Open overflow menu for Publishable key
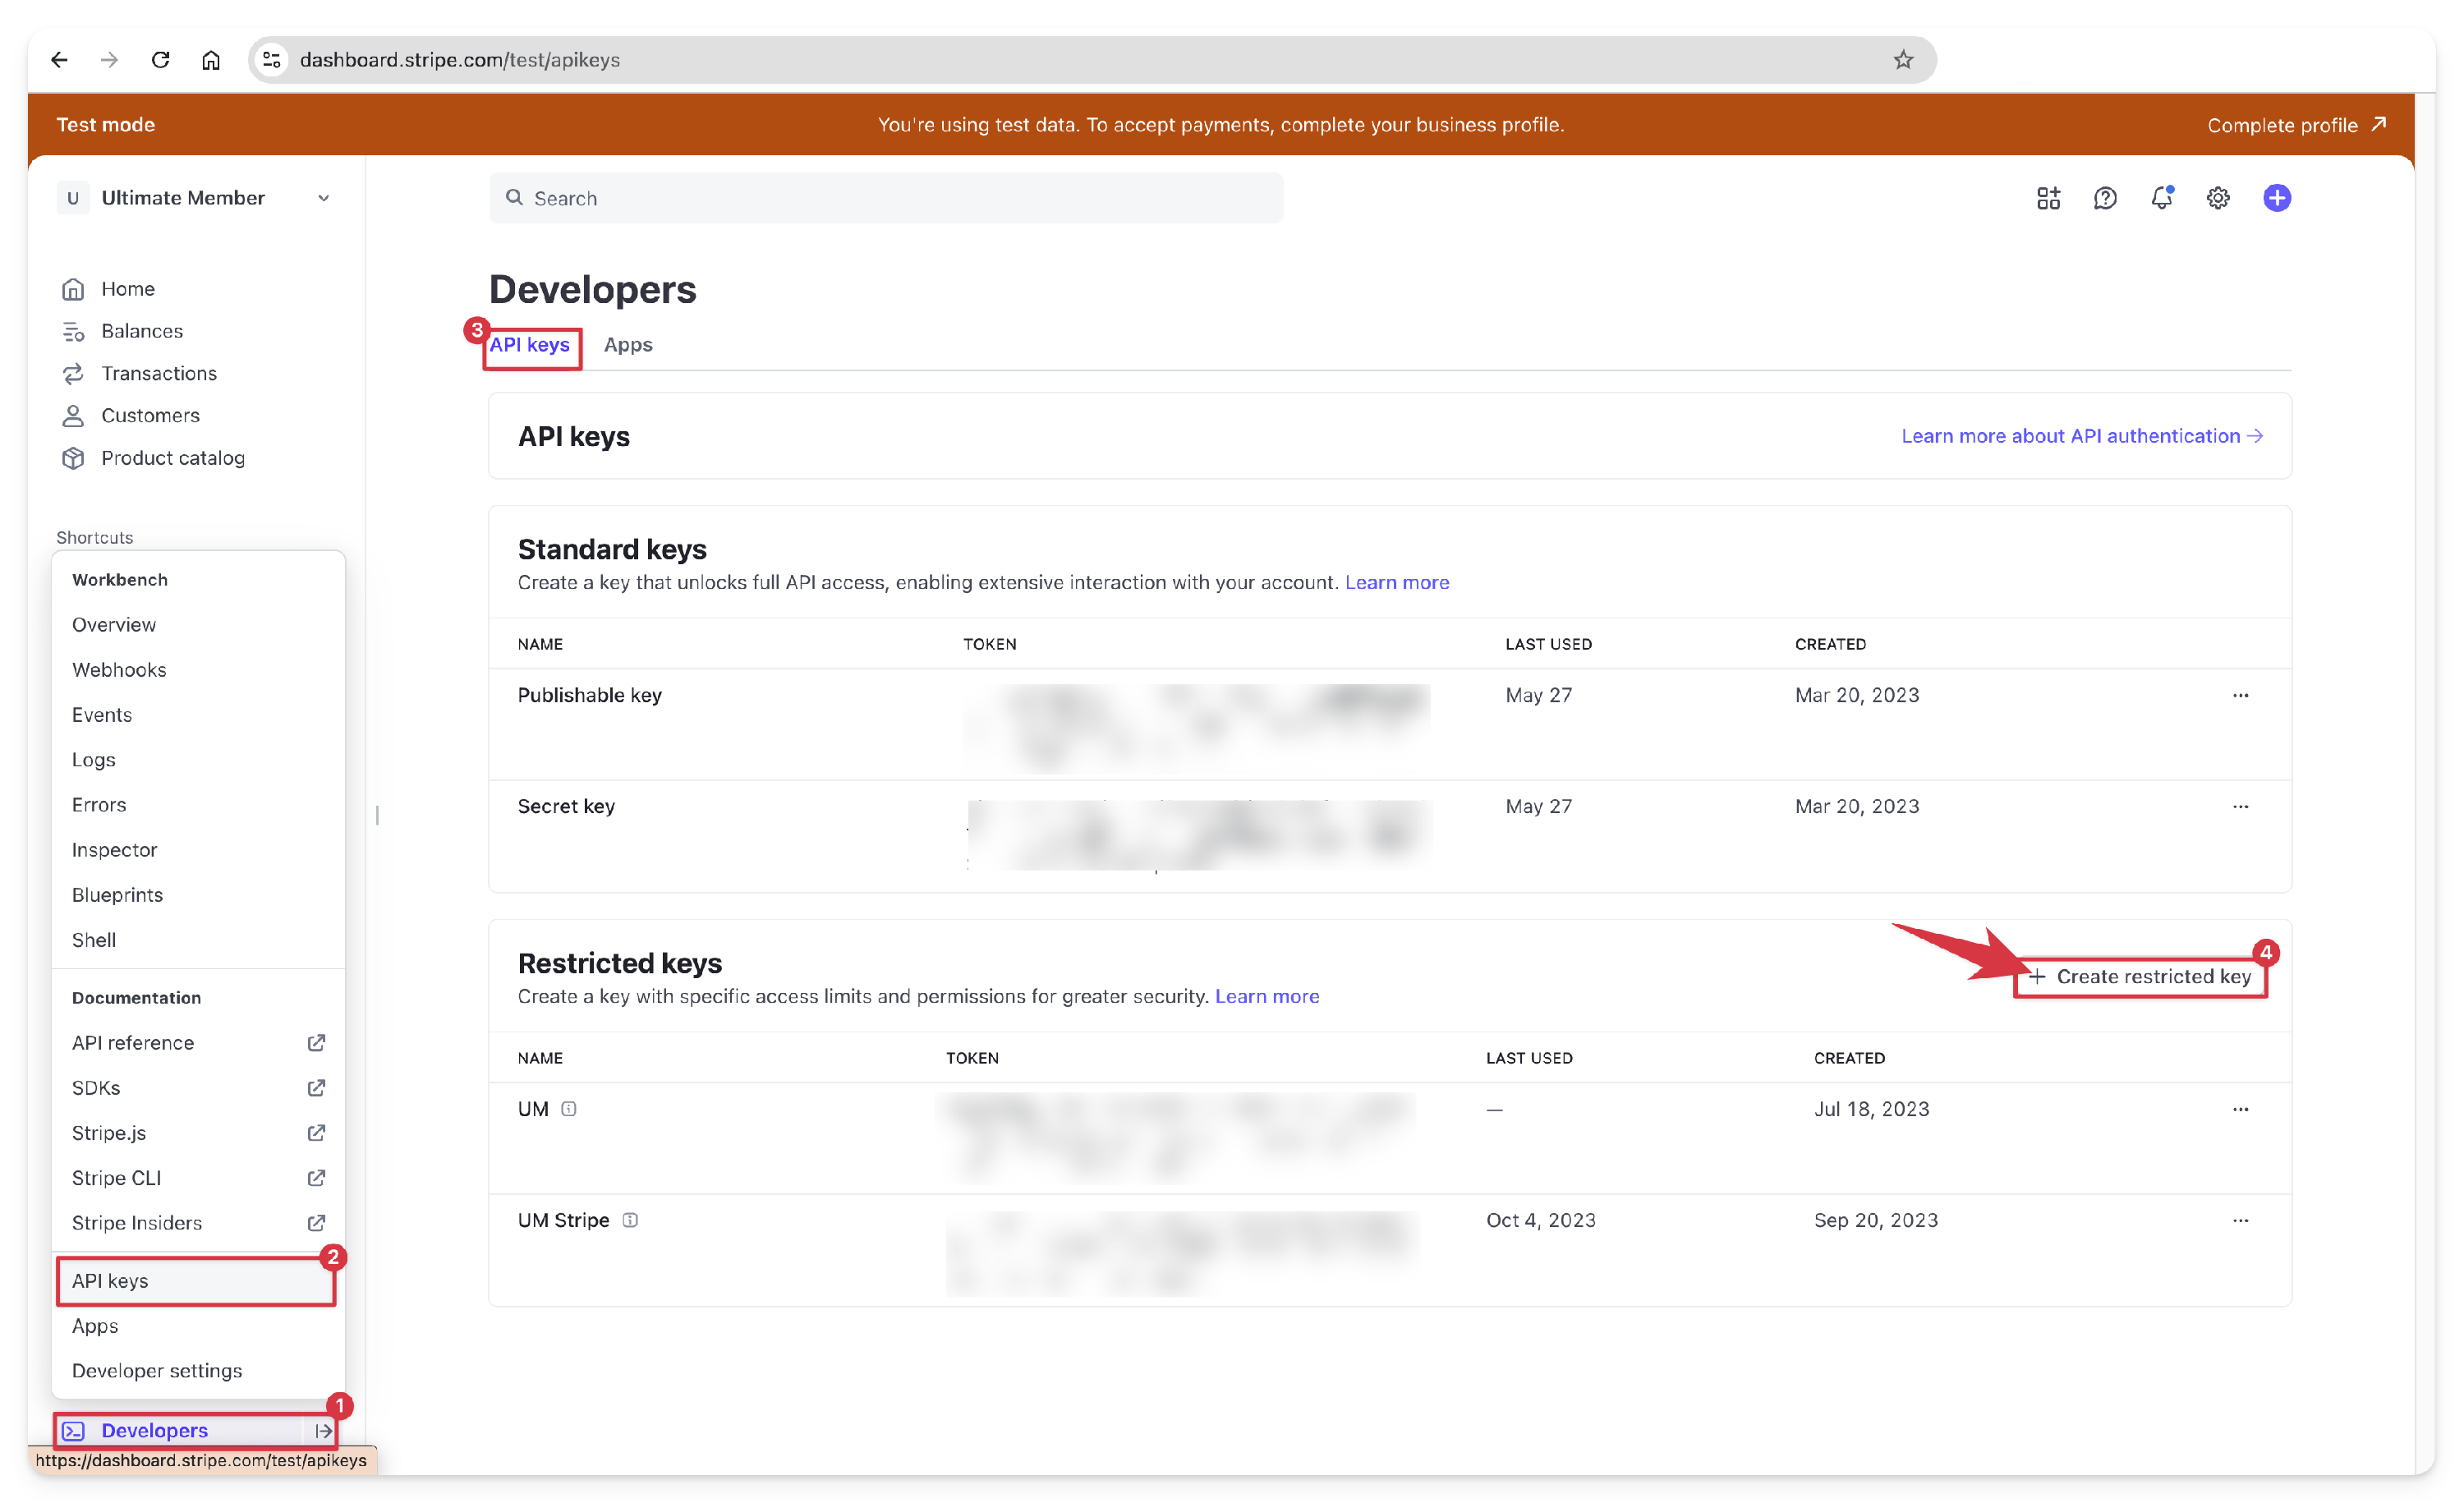Viewport: 2464px width, 1503px height. pyautogui.click(x=2240, y=695)
